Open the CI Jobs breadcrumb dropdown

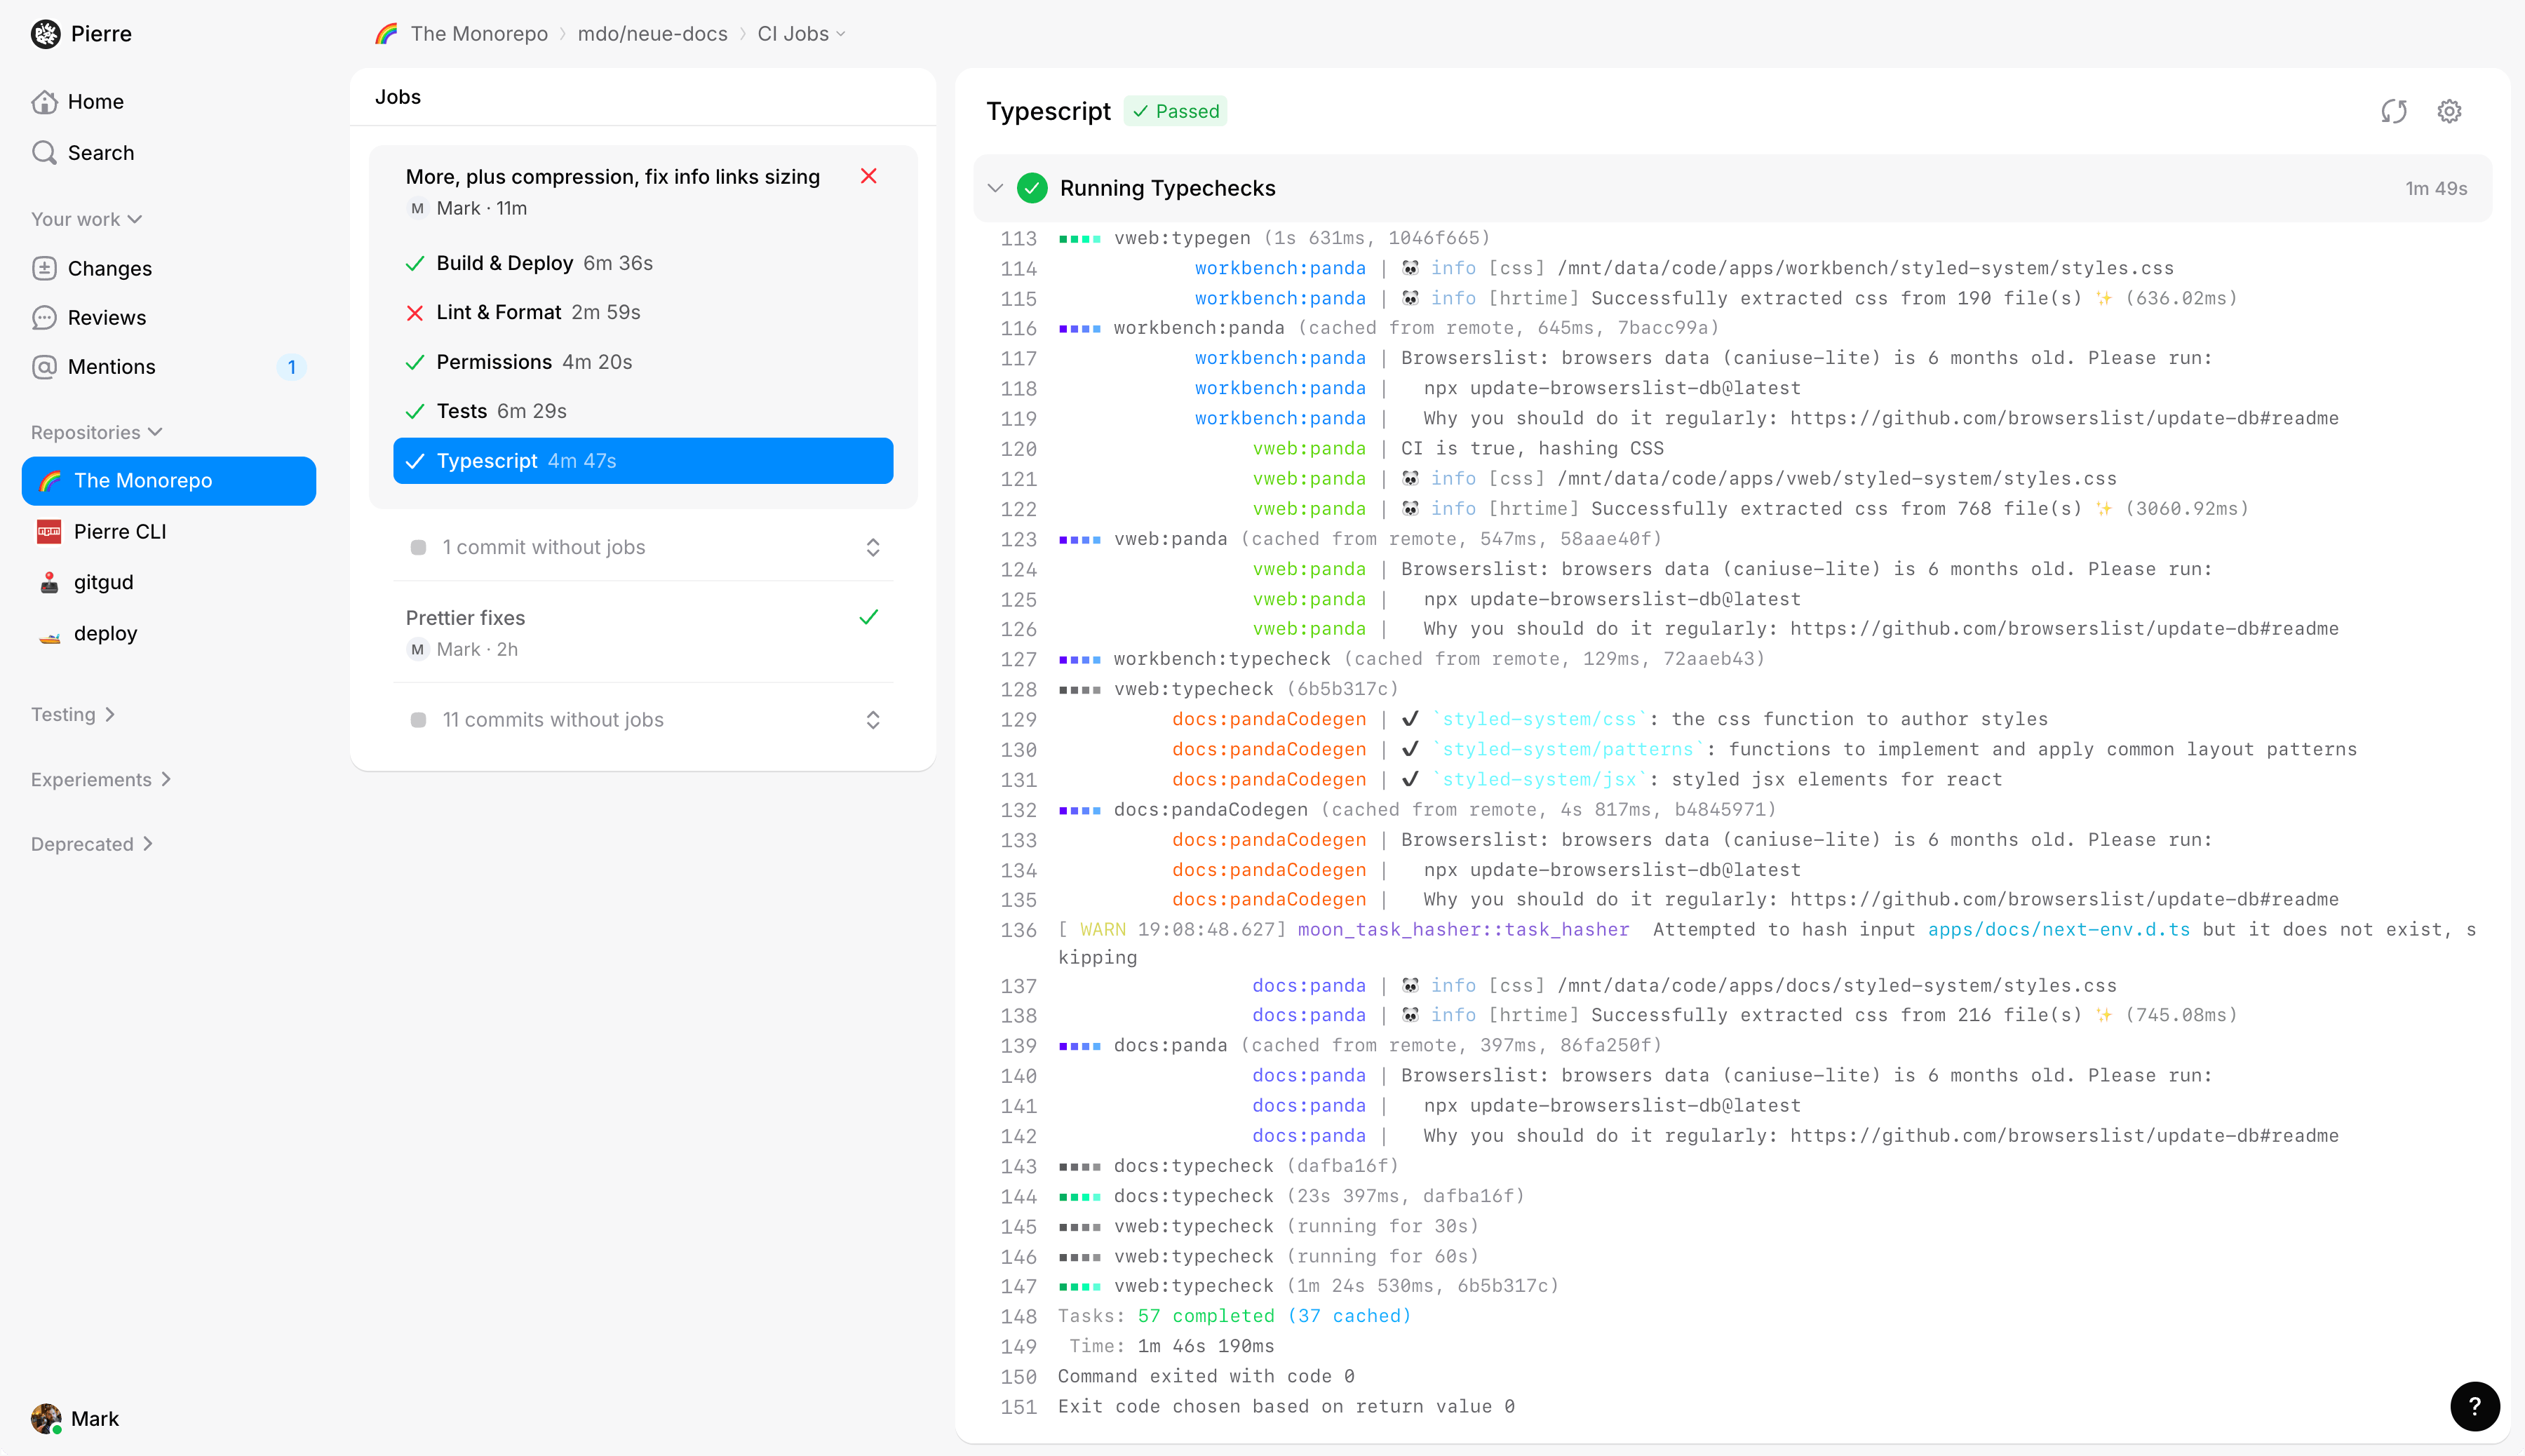[x=802, y=34]
